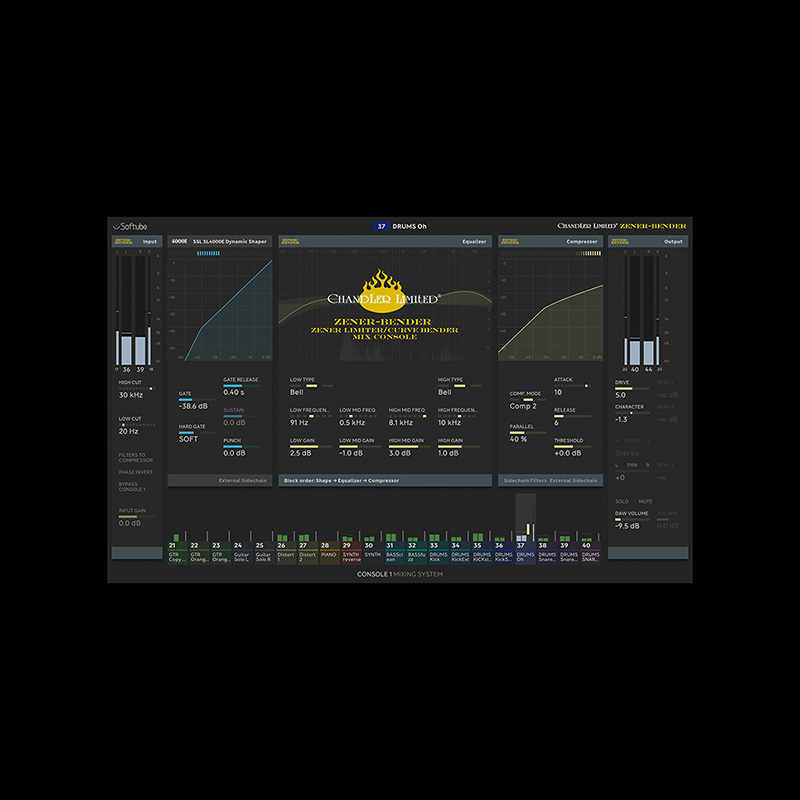Select track 30 SYNTH in the track strip
Screen dimensions: 800x800
point(372,551)
